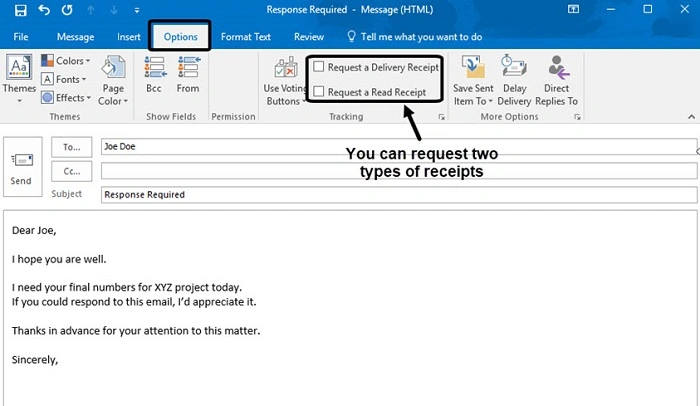
Task: Click Use Voting Buttons
Action: point(284,81)
